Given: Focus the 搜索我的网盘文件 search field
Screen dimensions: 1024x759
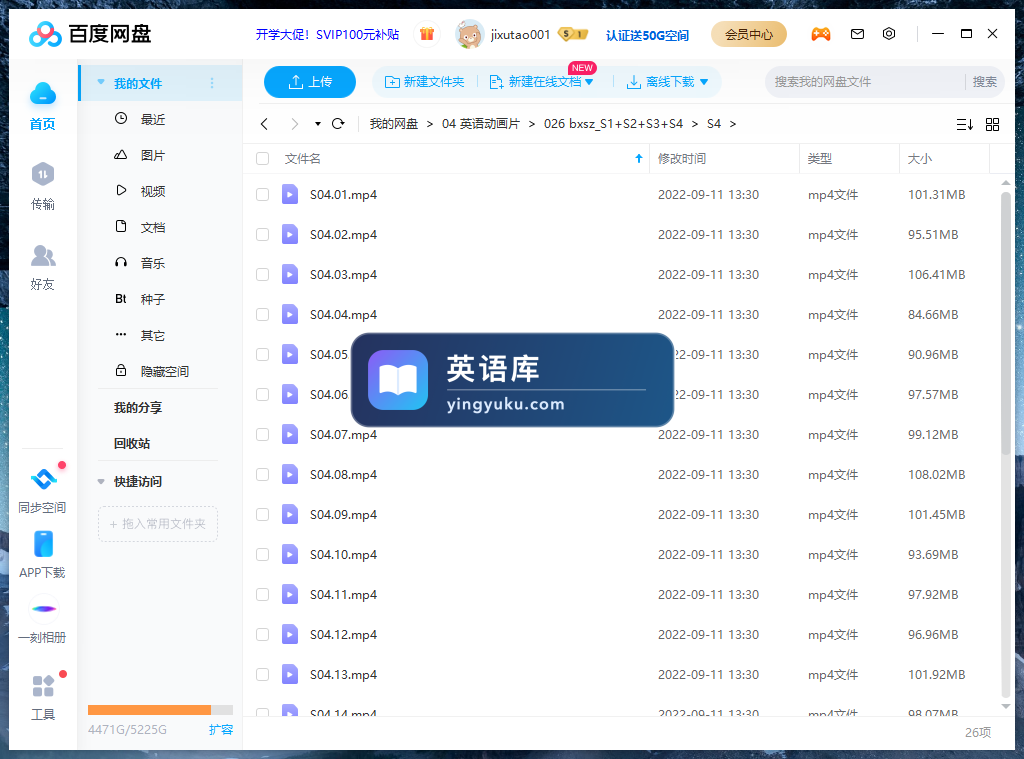Looking at the screenshot, I should pyautogui.click(x=865, y=82).
